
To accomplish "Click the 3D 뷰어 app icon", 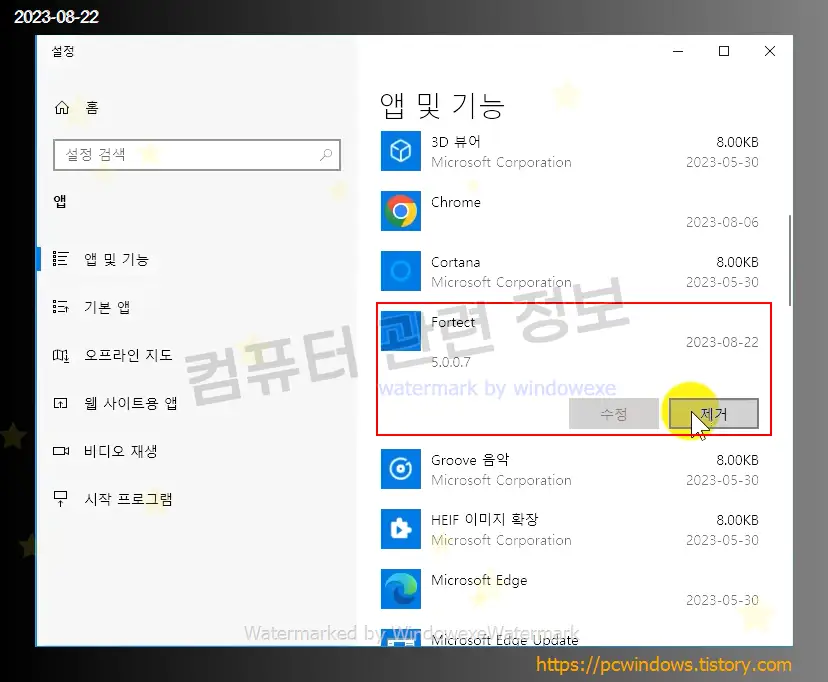I will click(x=401, y=151).
